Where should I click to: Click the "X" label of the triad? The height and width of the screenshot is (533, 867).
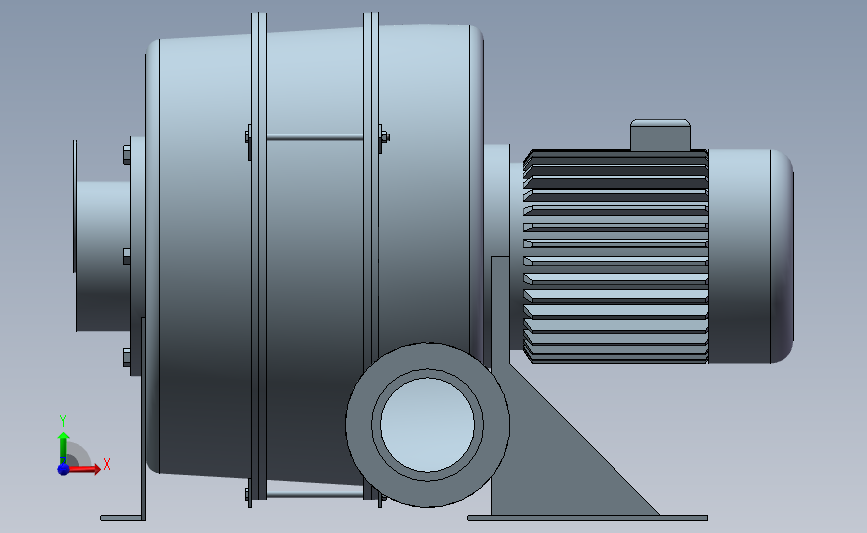click(107, 464)
